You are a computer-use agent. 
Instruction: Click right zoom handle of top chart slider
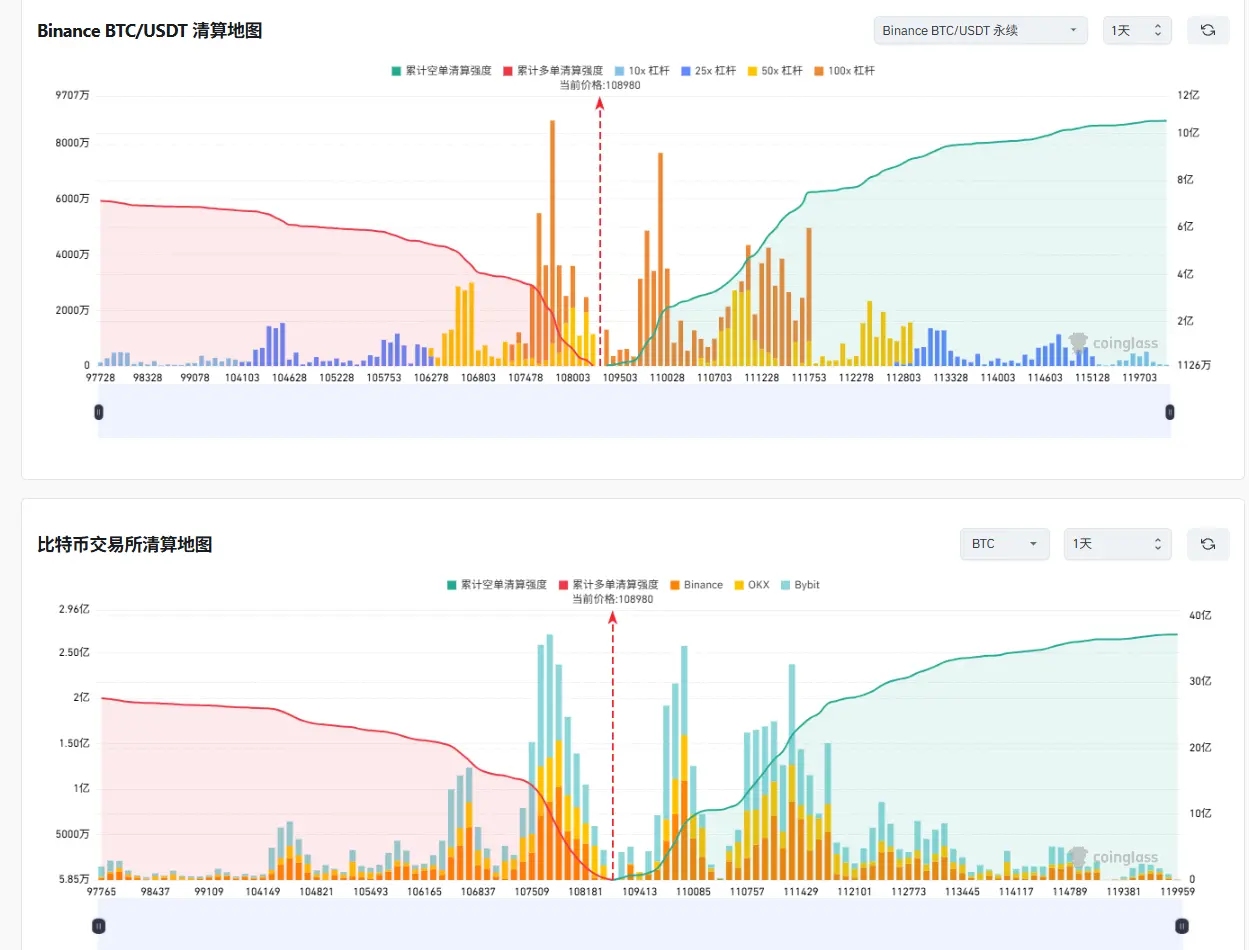[1170, 412]
